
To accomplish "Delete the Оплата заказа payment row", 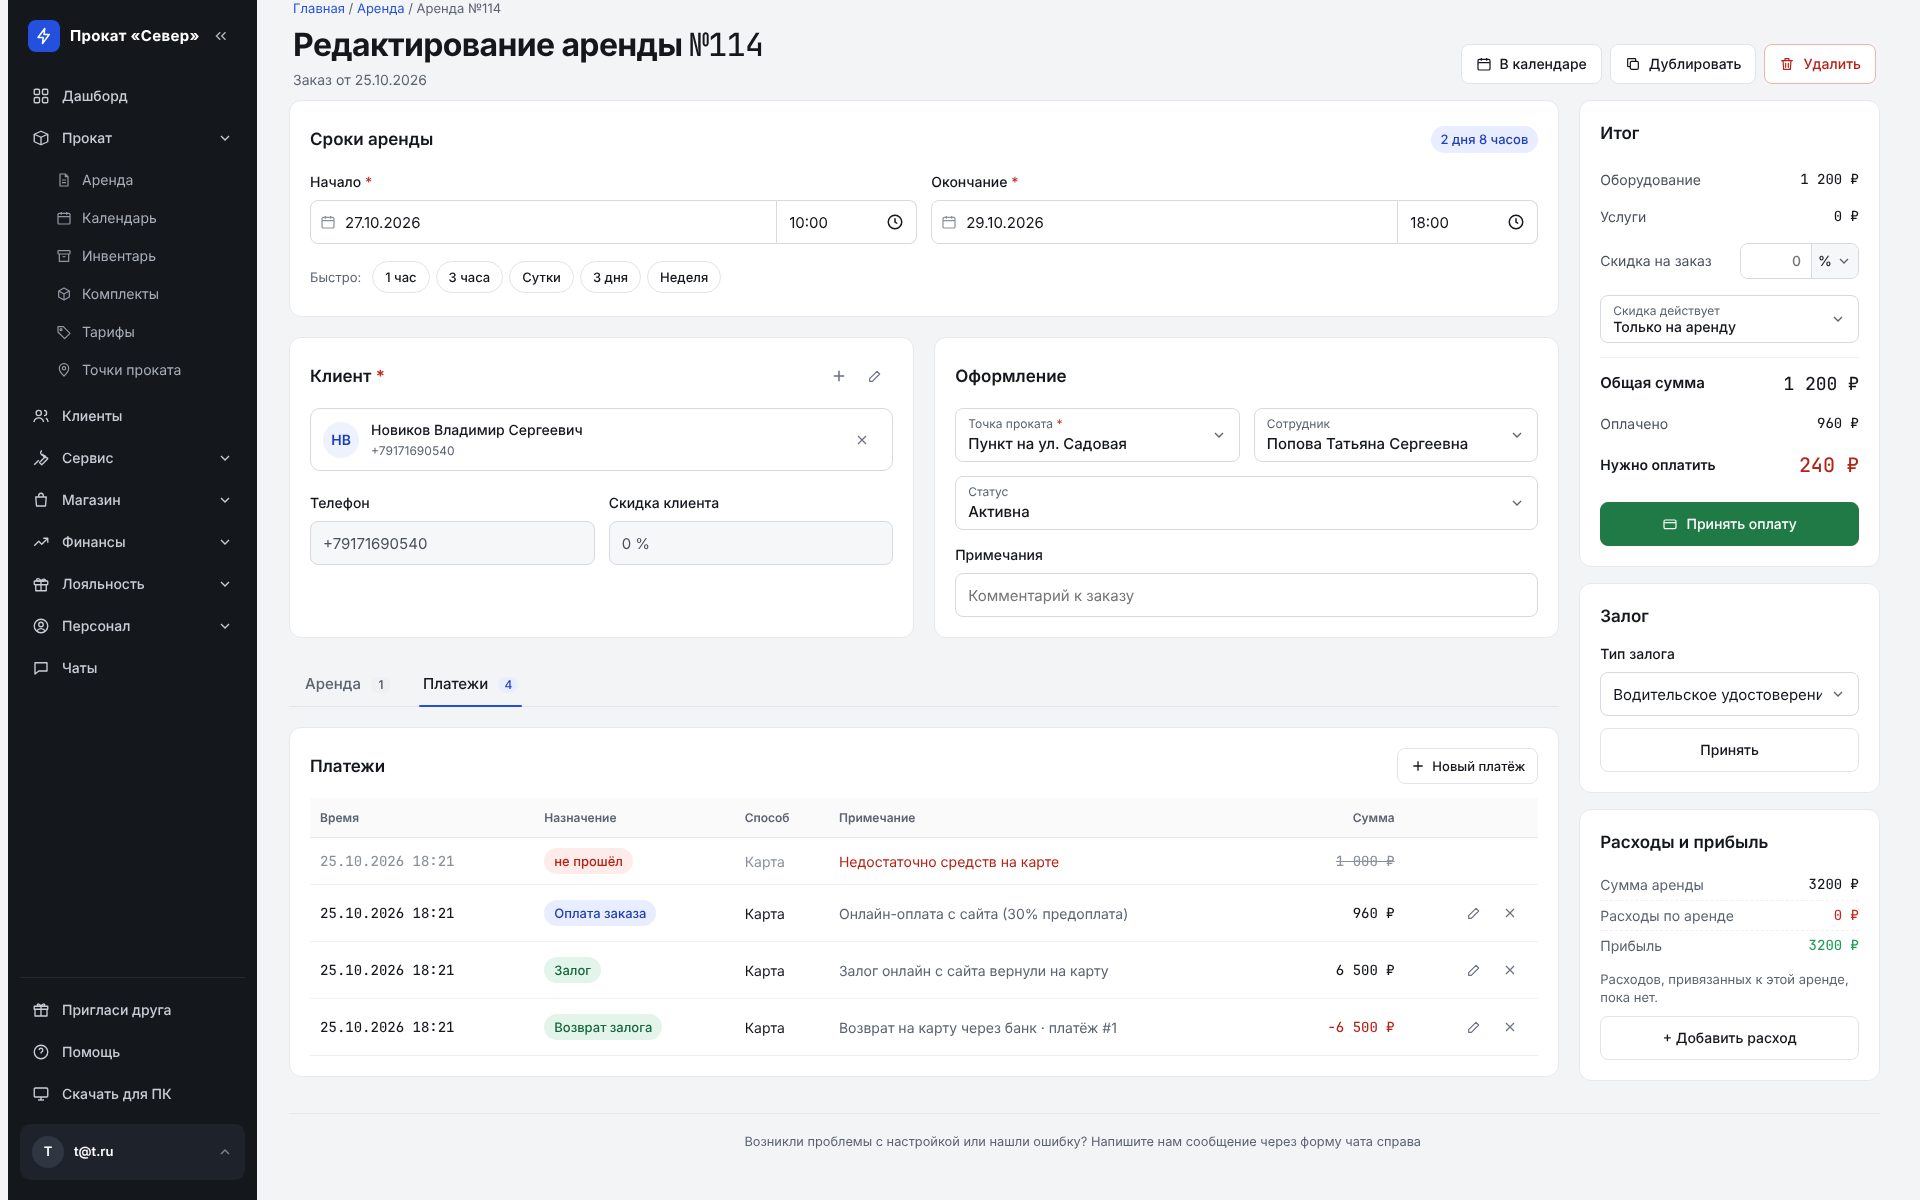I will (1510, 913).
